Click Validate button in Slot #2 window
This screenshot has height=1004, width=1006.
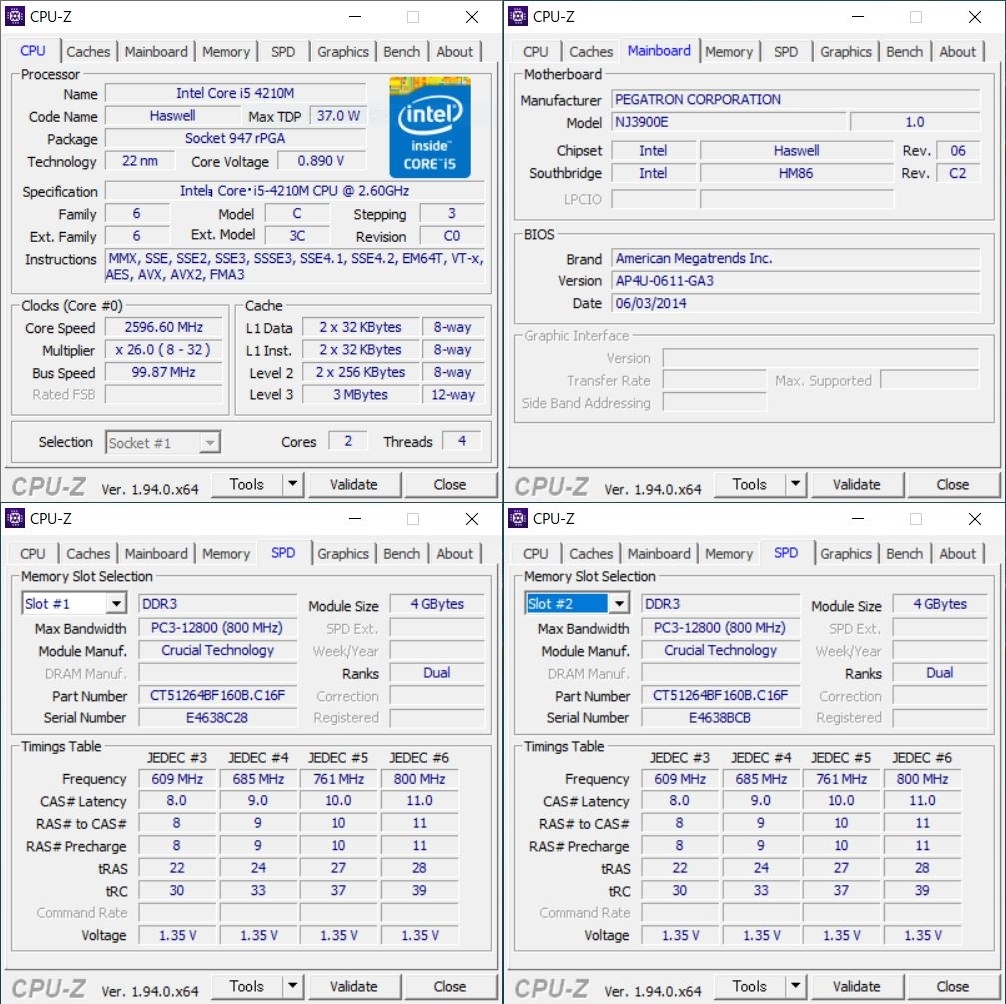pos(857,986)
